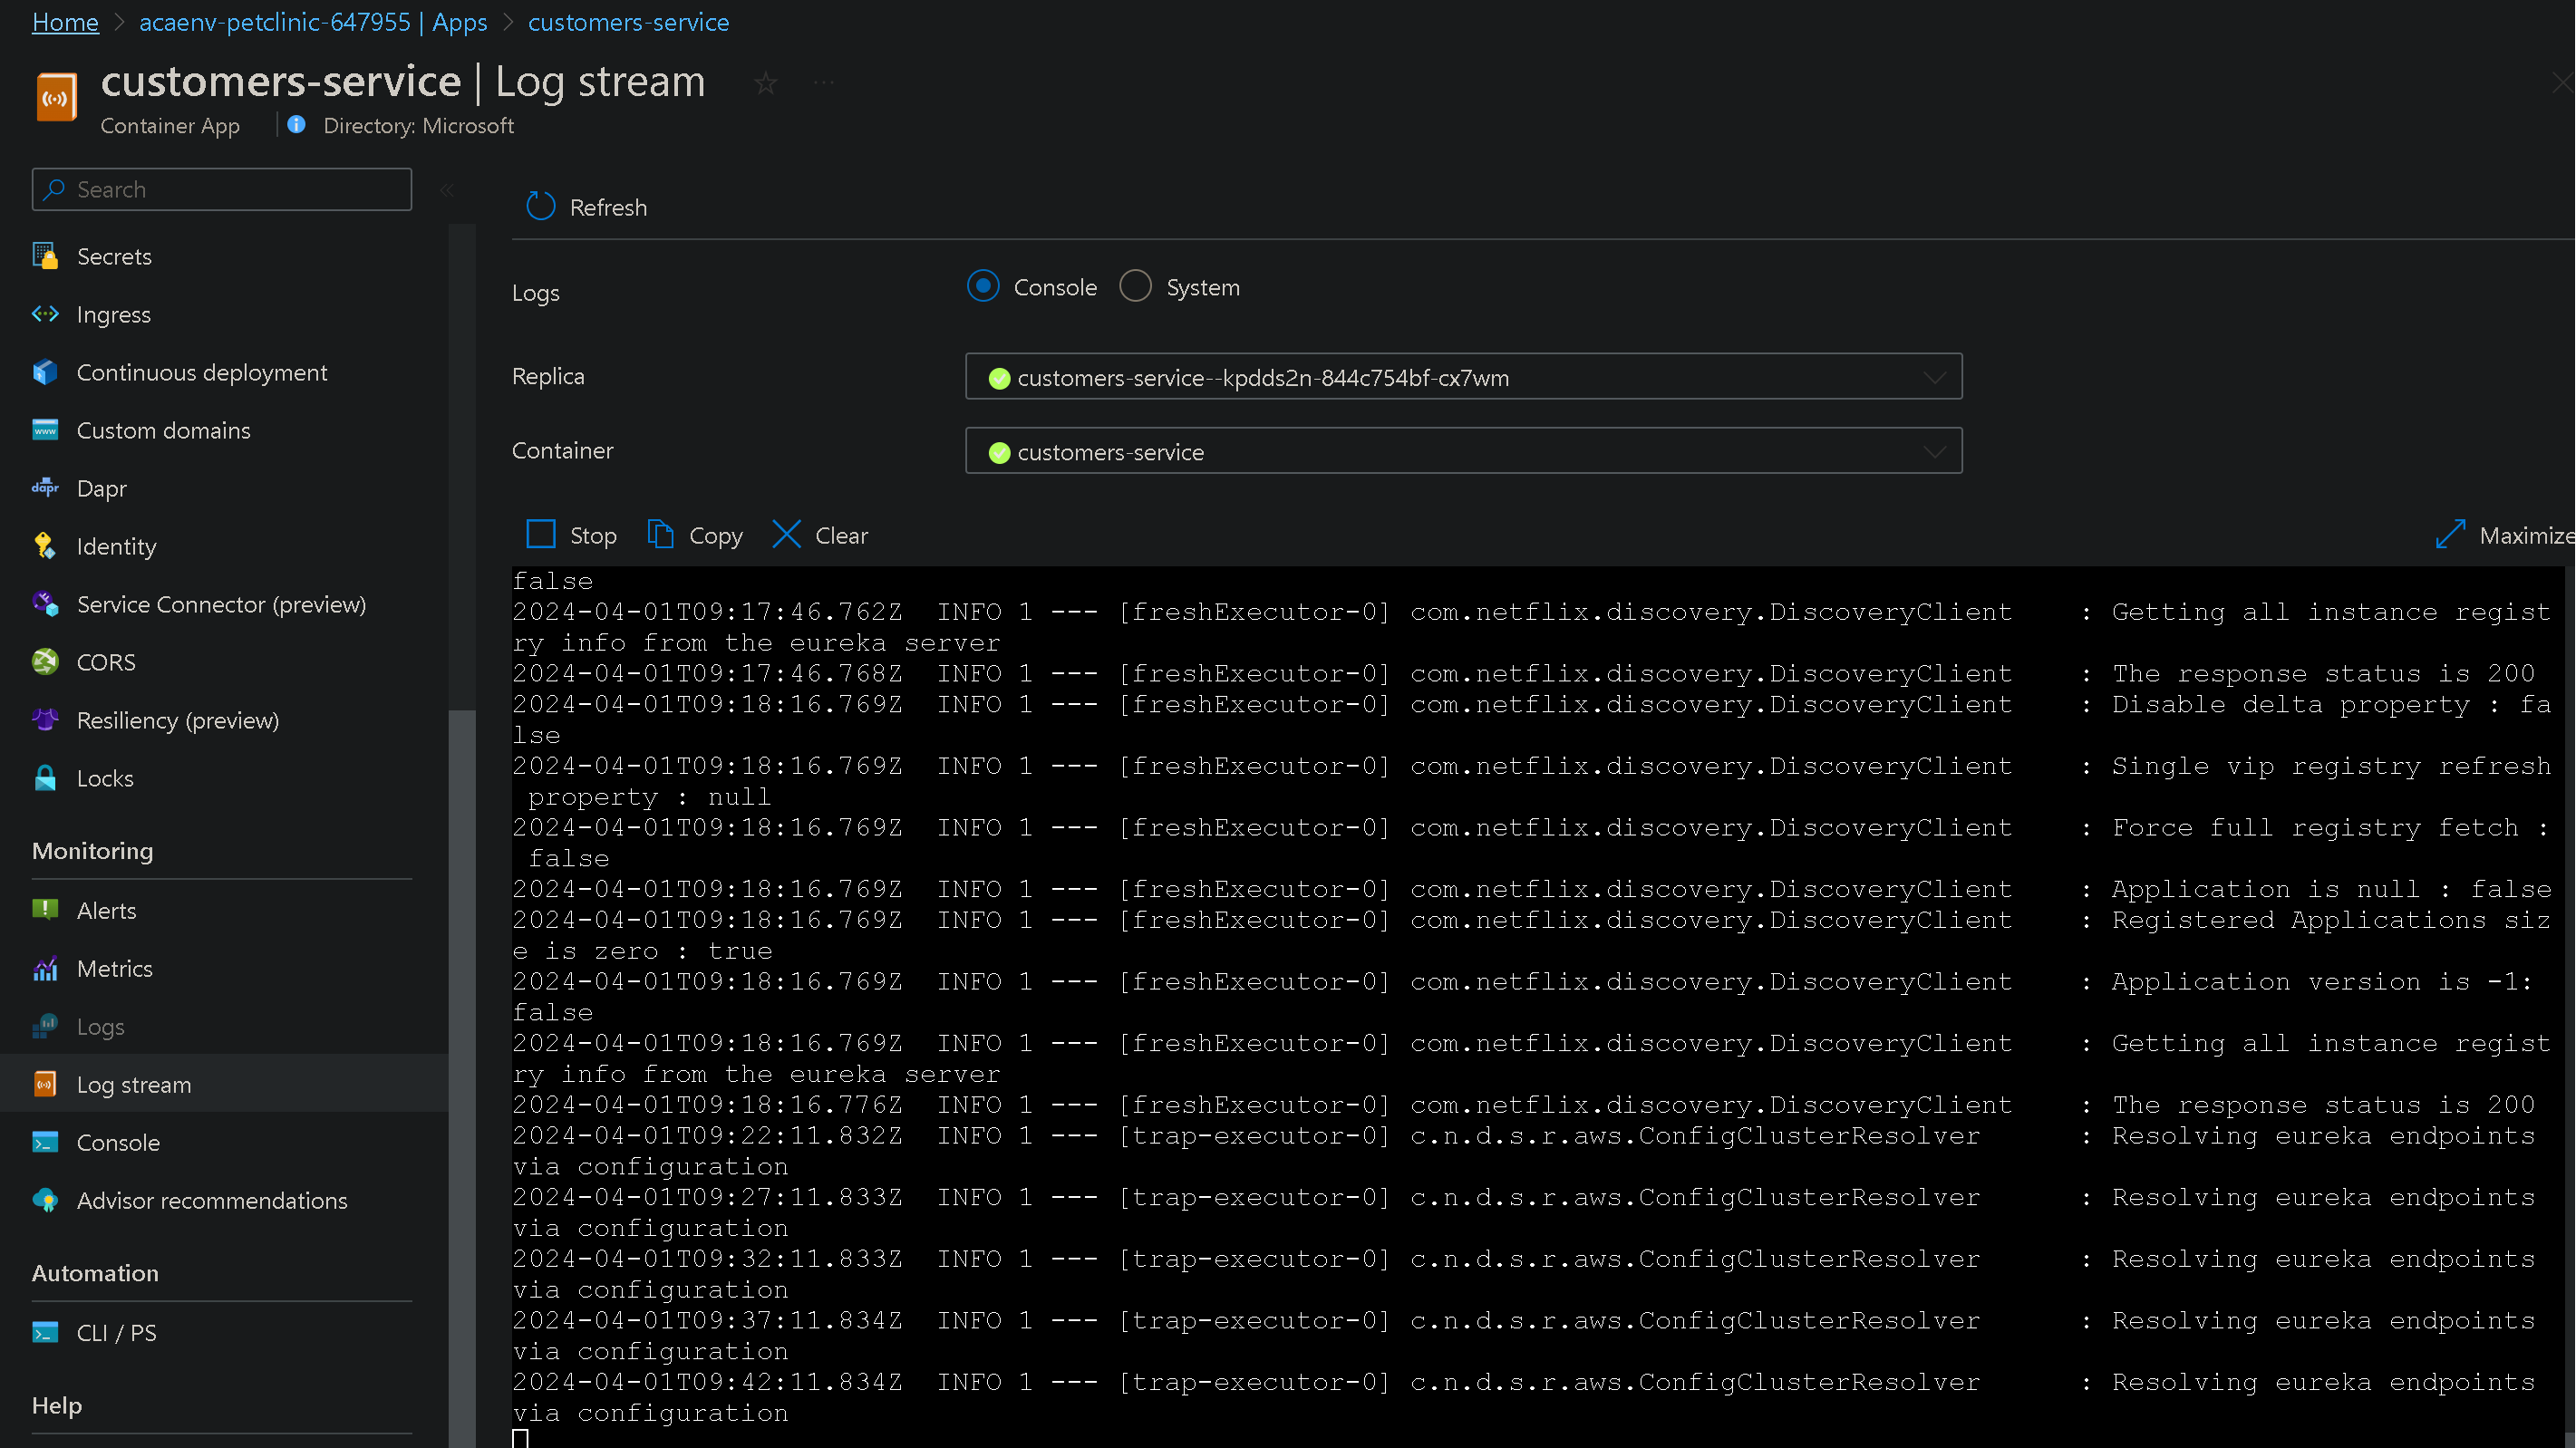Image resolution: width=2576 pixels, height=1448 pixels.
Task: Select the Console radio button for logs
Action: click(982, 286)
